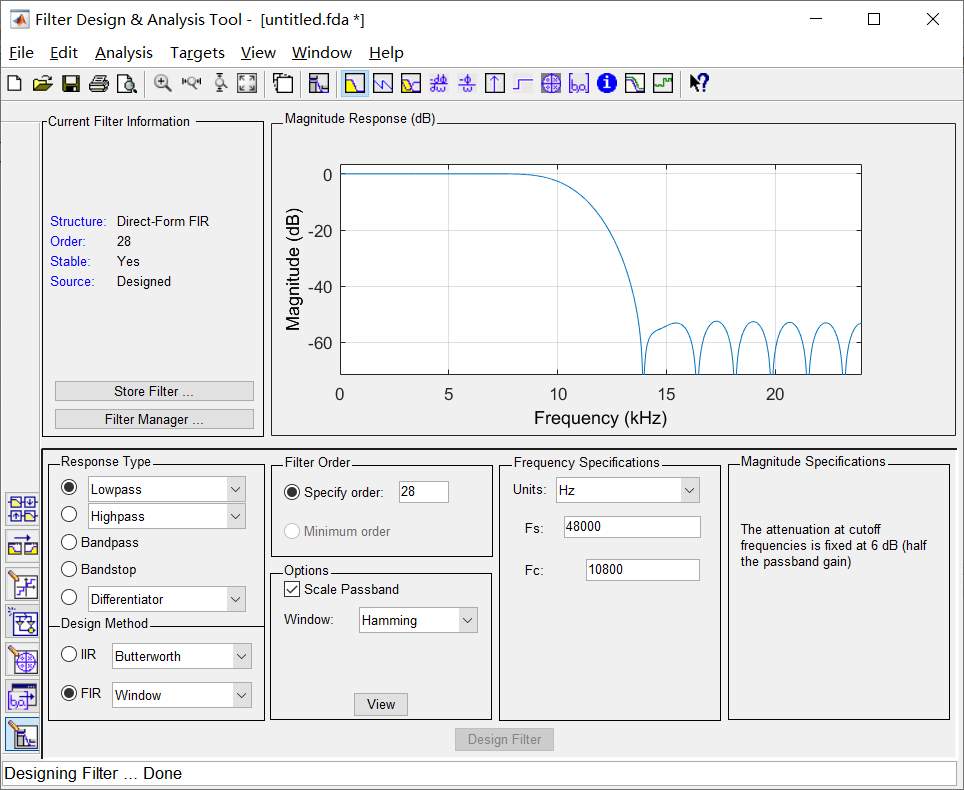Open Set Quantization Parameters sidebar panel
The image size is (964, 790).
pos(23,584)
